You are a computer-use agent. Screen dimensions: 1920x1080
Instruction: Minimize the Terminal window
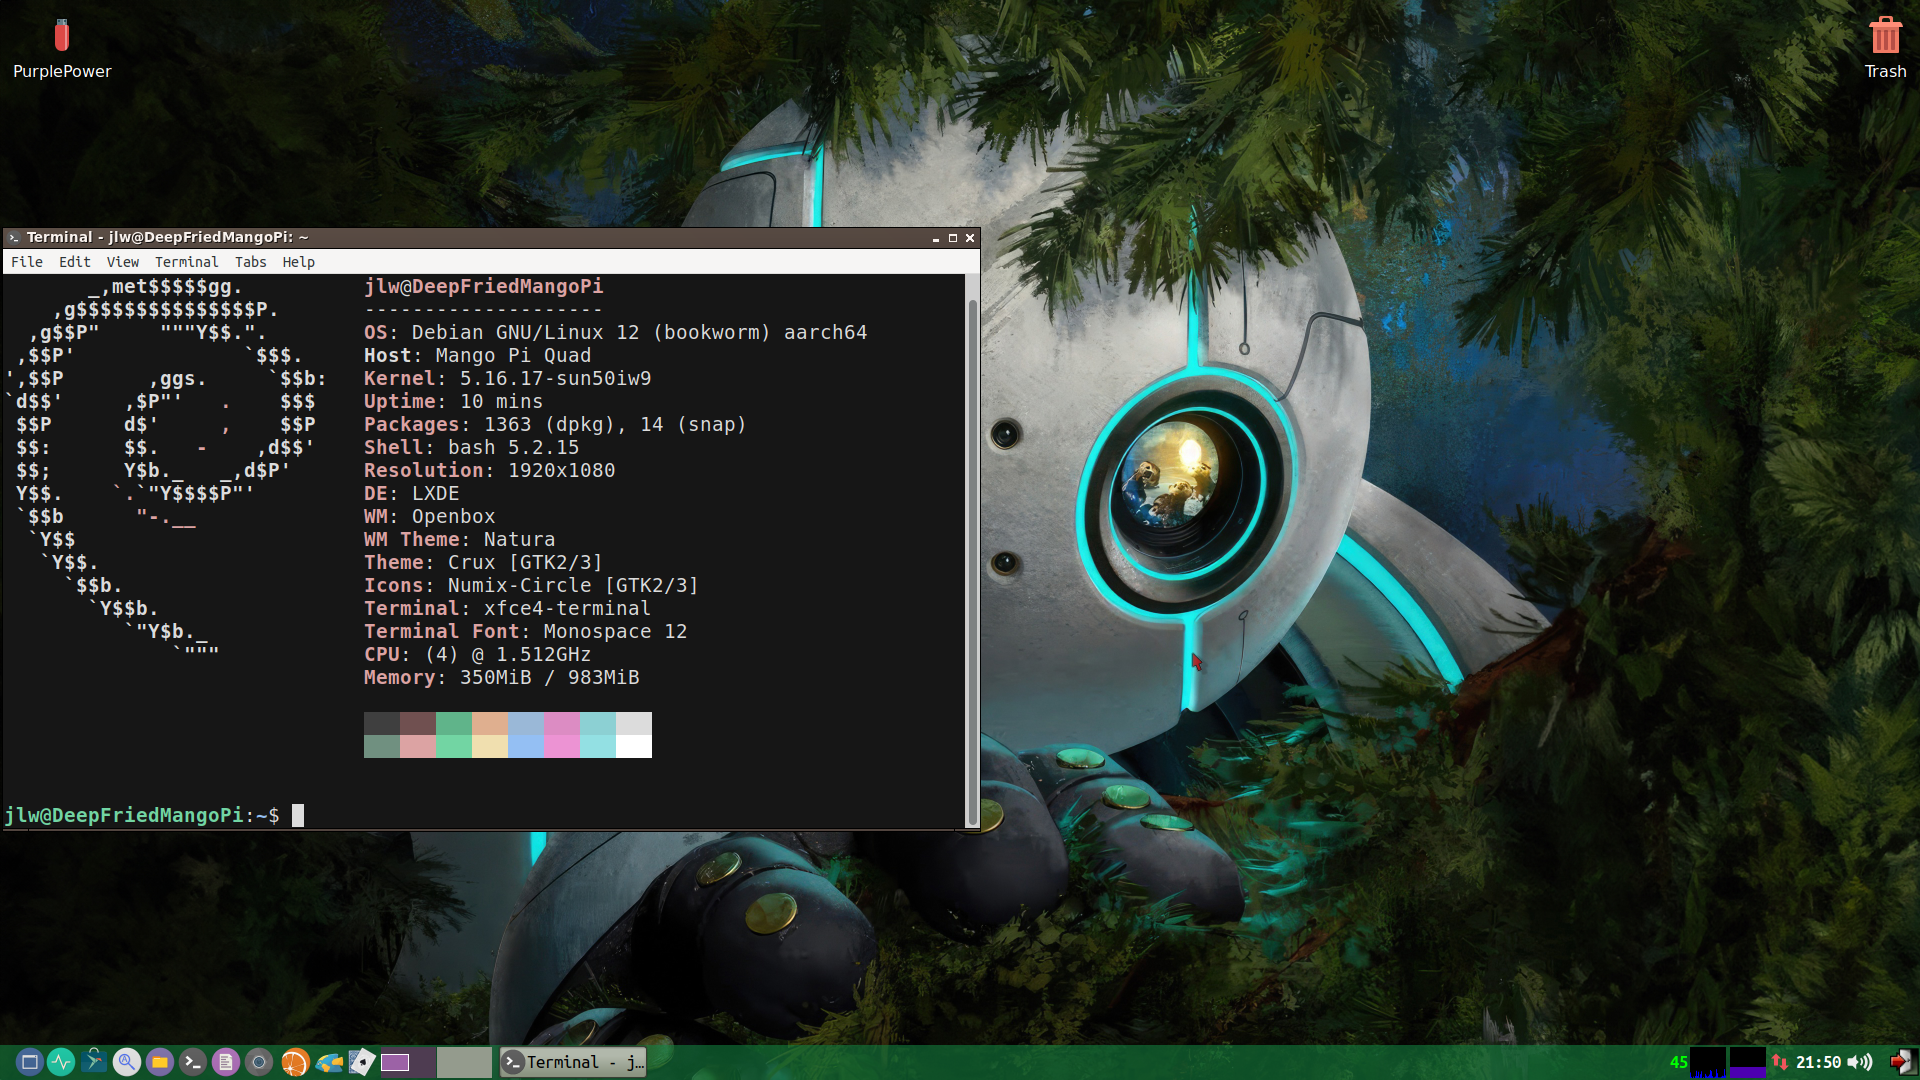pyautogui.click(x=936, y=238)
